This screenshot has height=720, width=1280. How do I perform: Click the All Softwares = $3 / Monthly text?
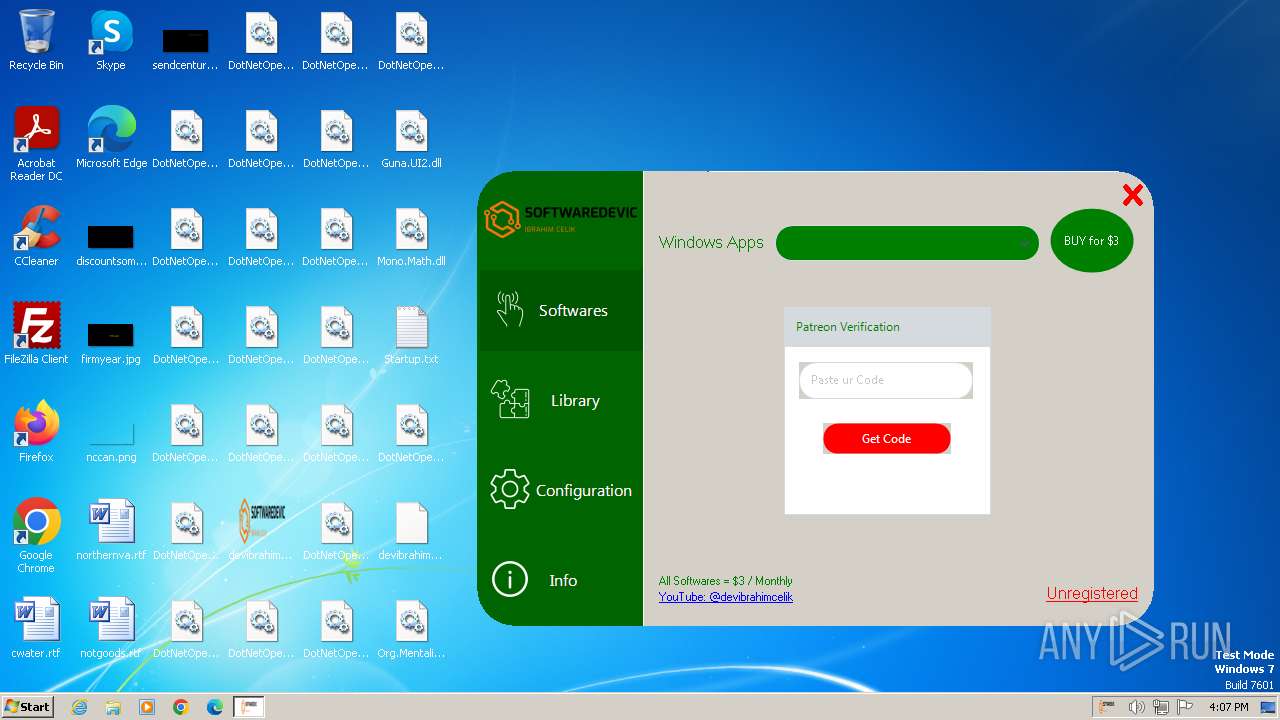click(725, 581)
